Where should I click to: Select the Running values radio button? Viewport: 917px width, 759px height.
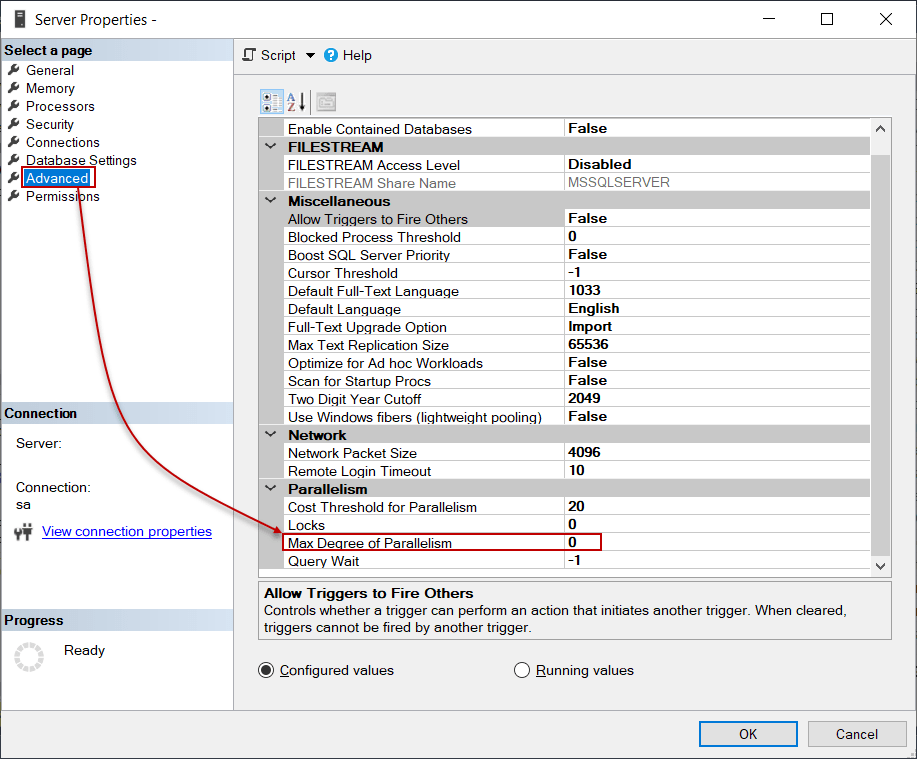coord(522,670)
